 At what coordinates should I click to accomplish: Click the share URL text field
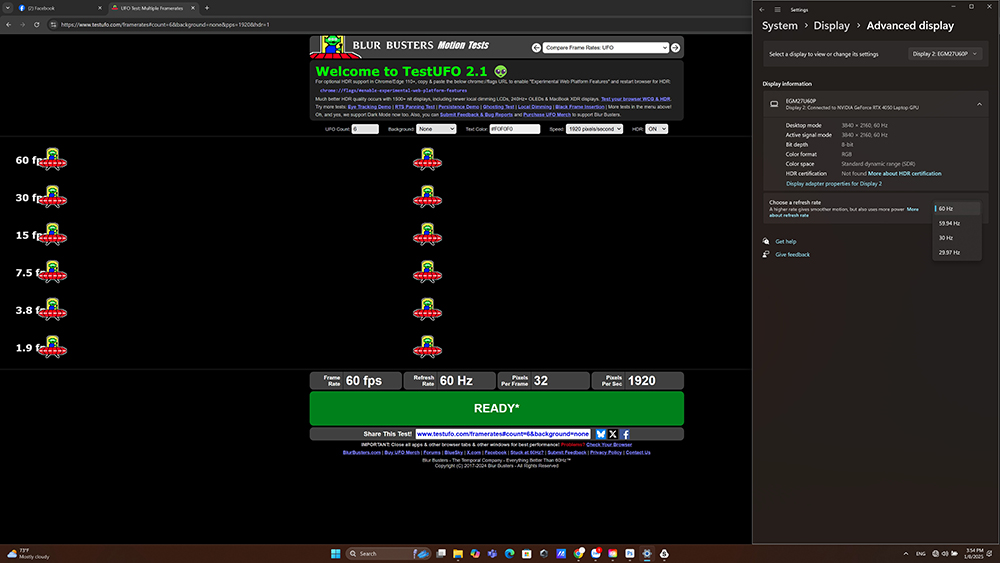[503, 434]
